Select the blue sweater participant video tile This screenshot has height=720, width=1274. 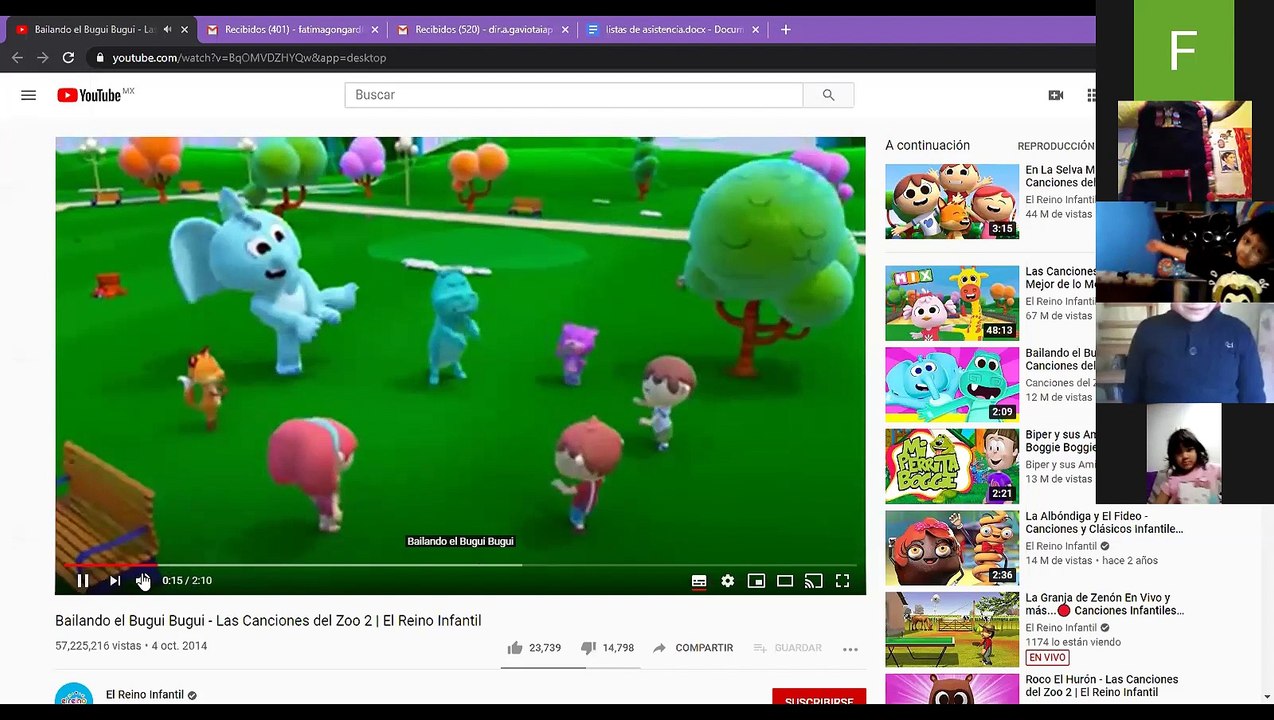(x=1184, y=352)
